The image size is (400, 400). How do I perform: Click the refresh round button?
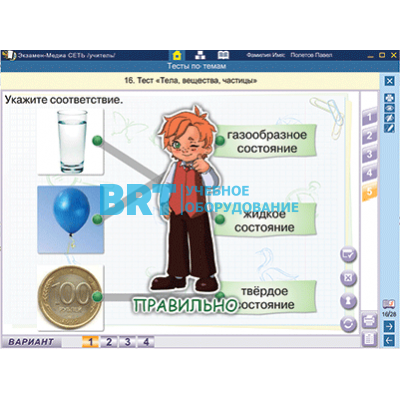tap(348, 324)
